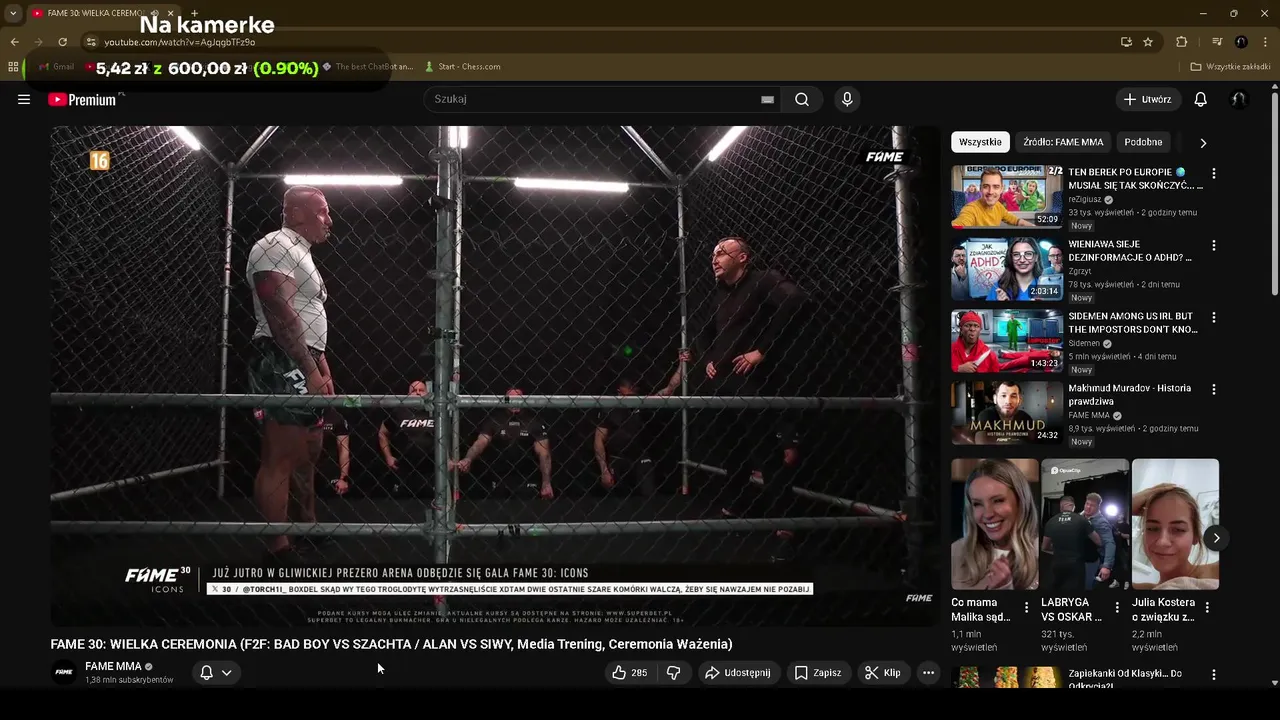Open Sidemen Among Us IRL thumbnail
This screenshot has height=720, width=1280.
[x=1007, y=341]
